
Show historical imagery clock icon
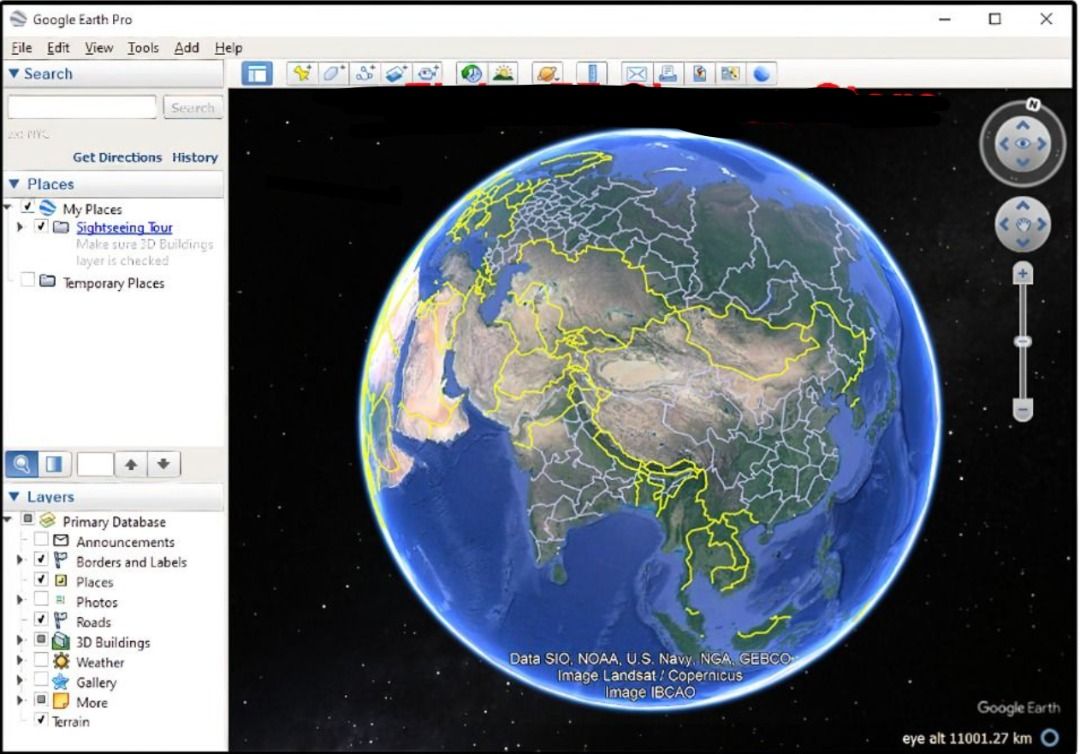472,74
